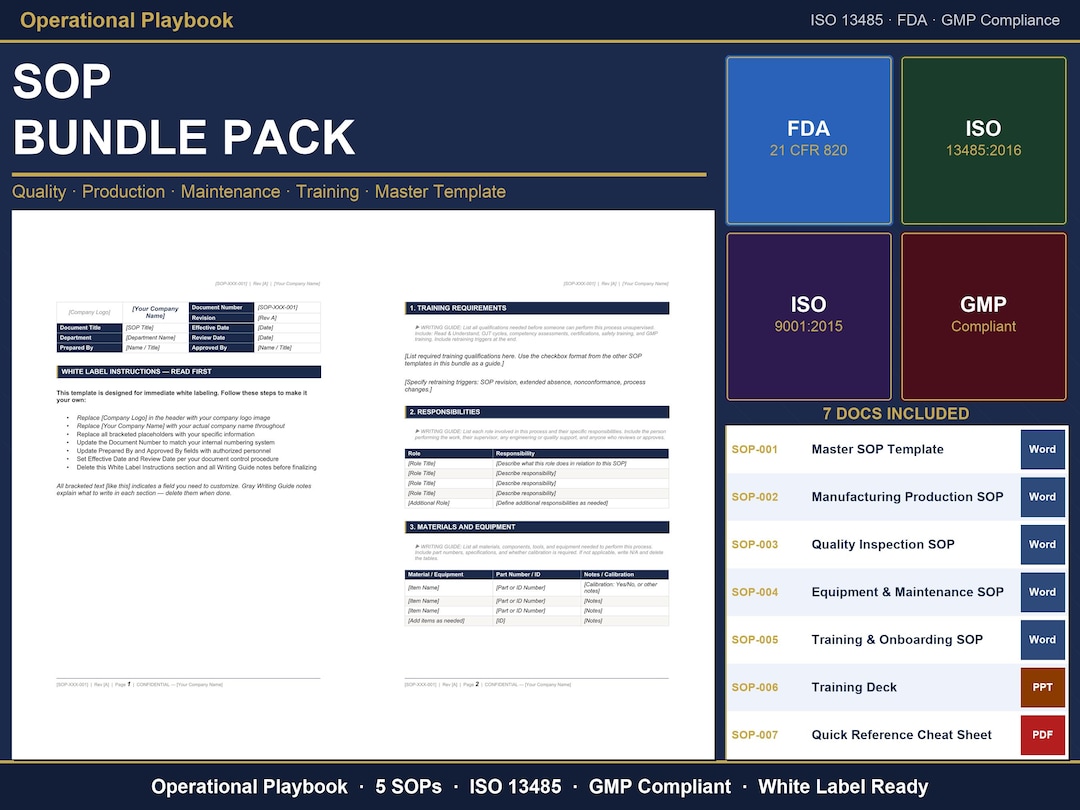Click the SOP-003 document code

pyautogui.click(x=754, y=544)
